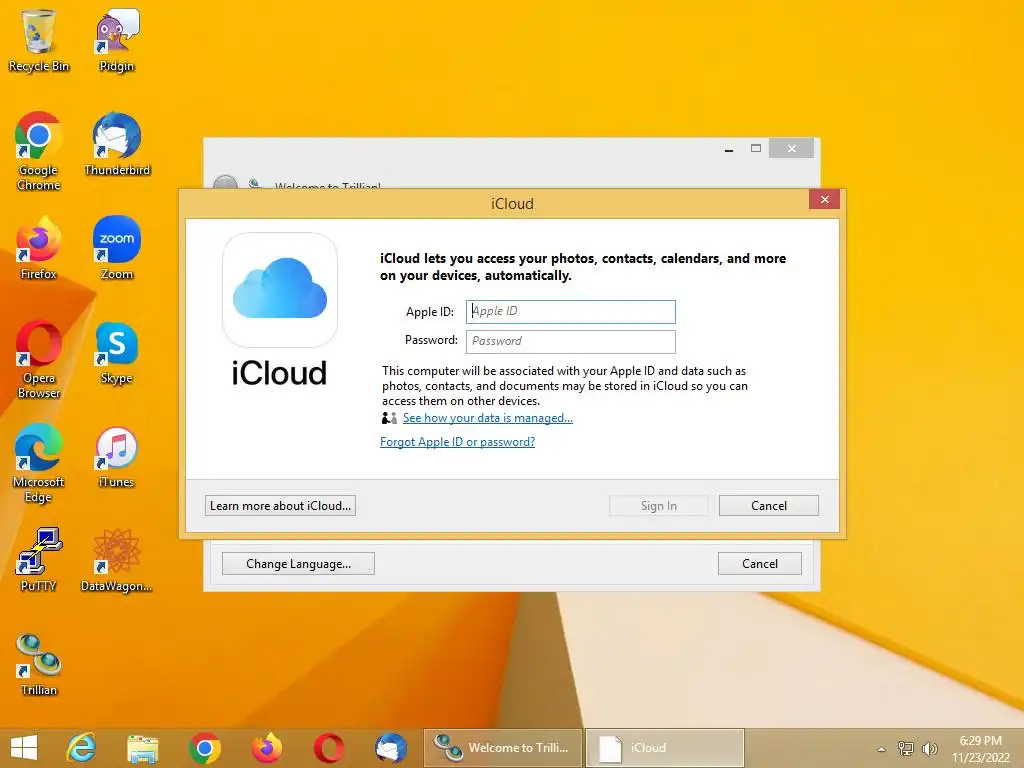
Task: Click the data privacy people icon
Action: coord(389,418)
